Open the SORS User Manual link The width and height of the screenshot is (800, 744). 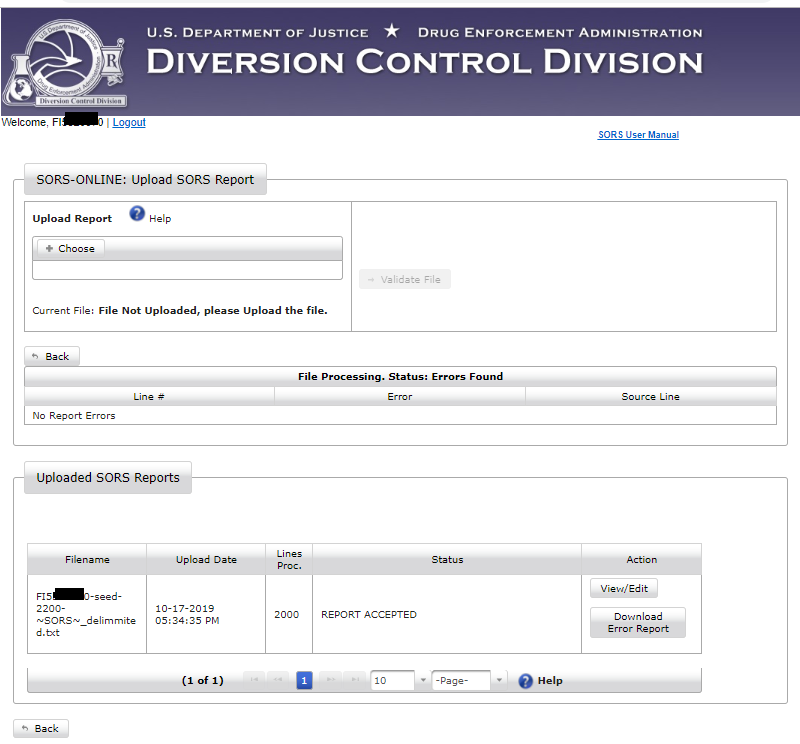638,135
